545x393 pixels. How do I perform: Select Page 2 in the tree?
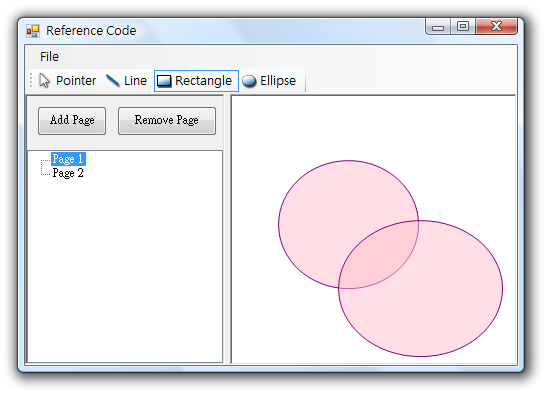(68, 173)
